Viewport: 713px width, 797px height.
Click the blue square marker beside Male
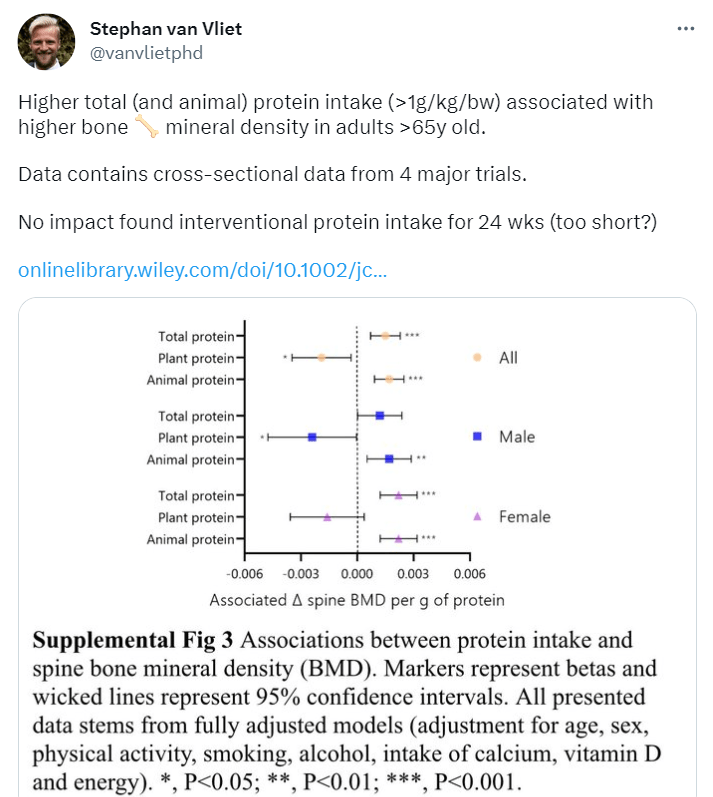[x=477, y=437]
